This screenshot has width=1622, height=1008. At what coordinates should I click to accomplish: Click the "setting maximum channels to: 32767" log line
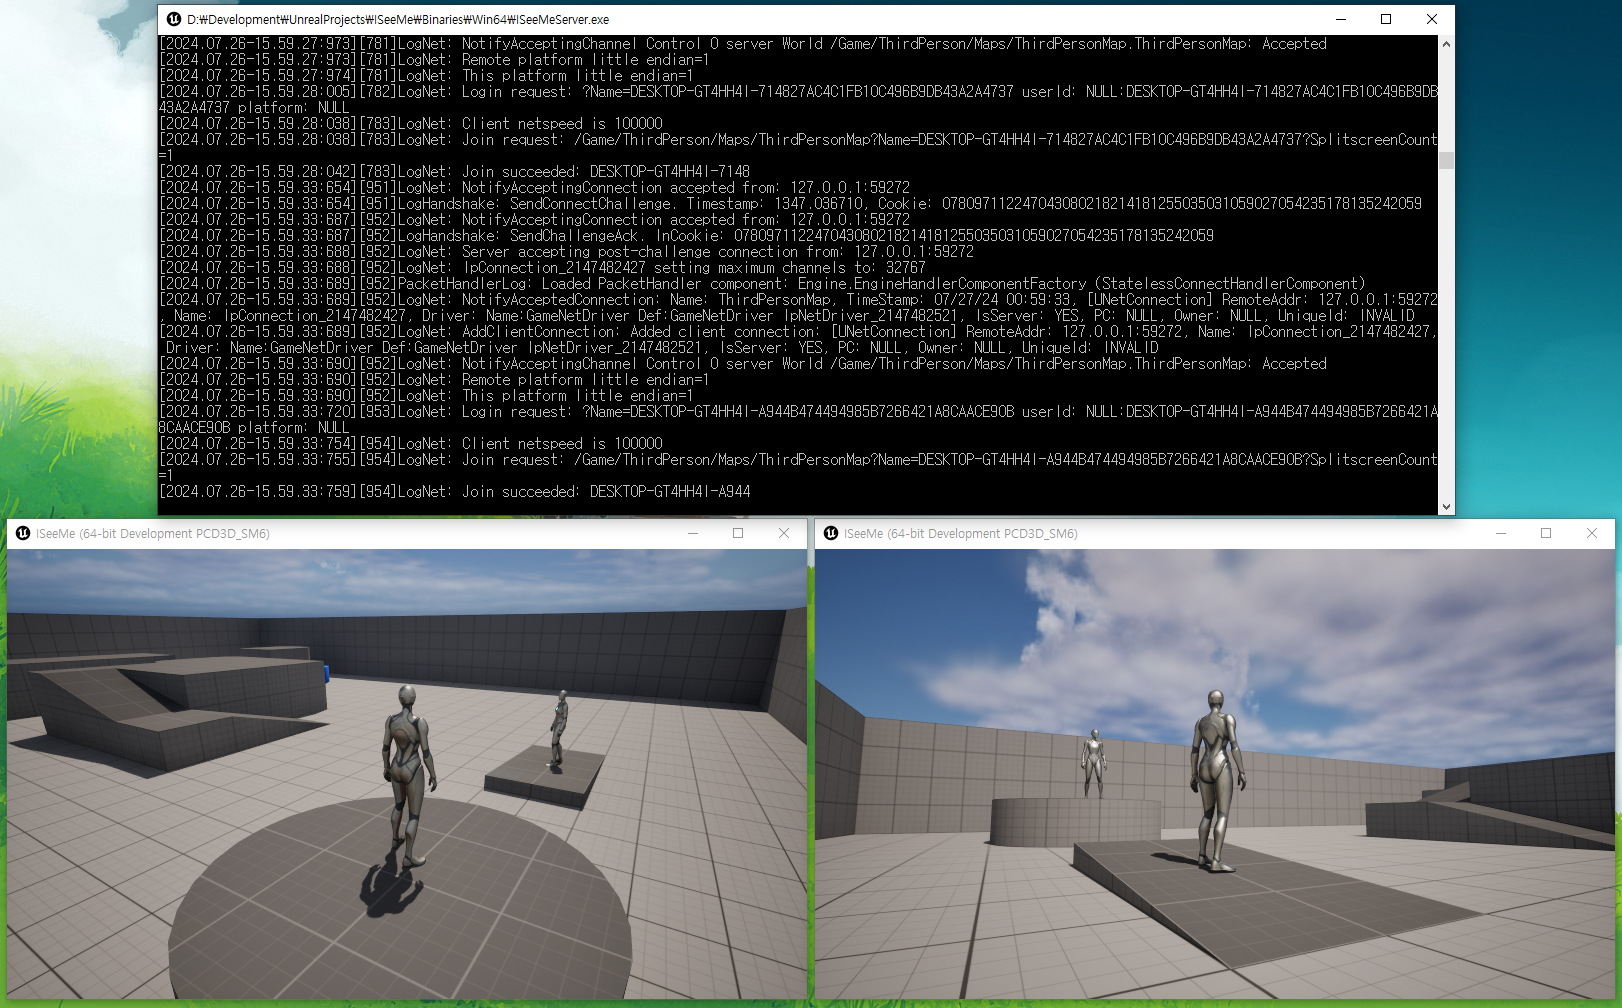(543, 268)
